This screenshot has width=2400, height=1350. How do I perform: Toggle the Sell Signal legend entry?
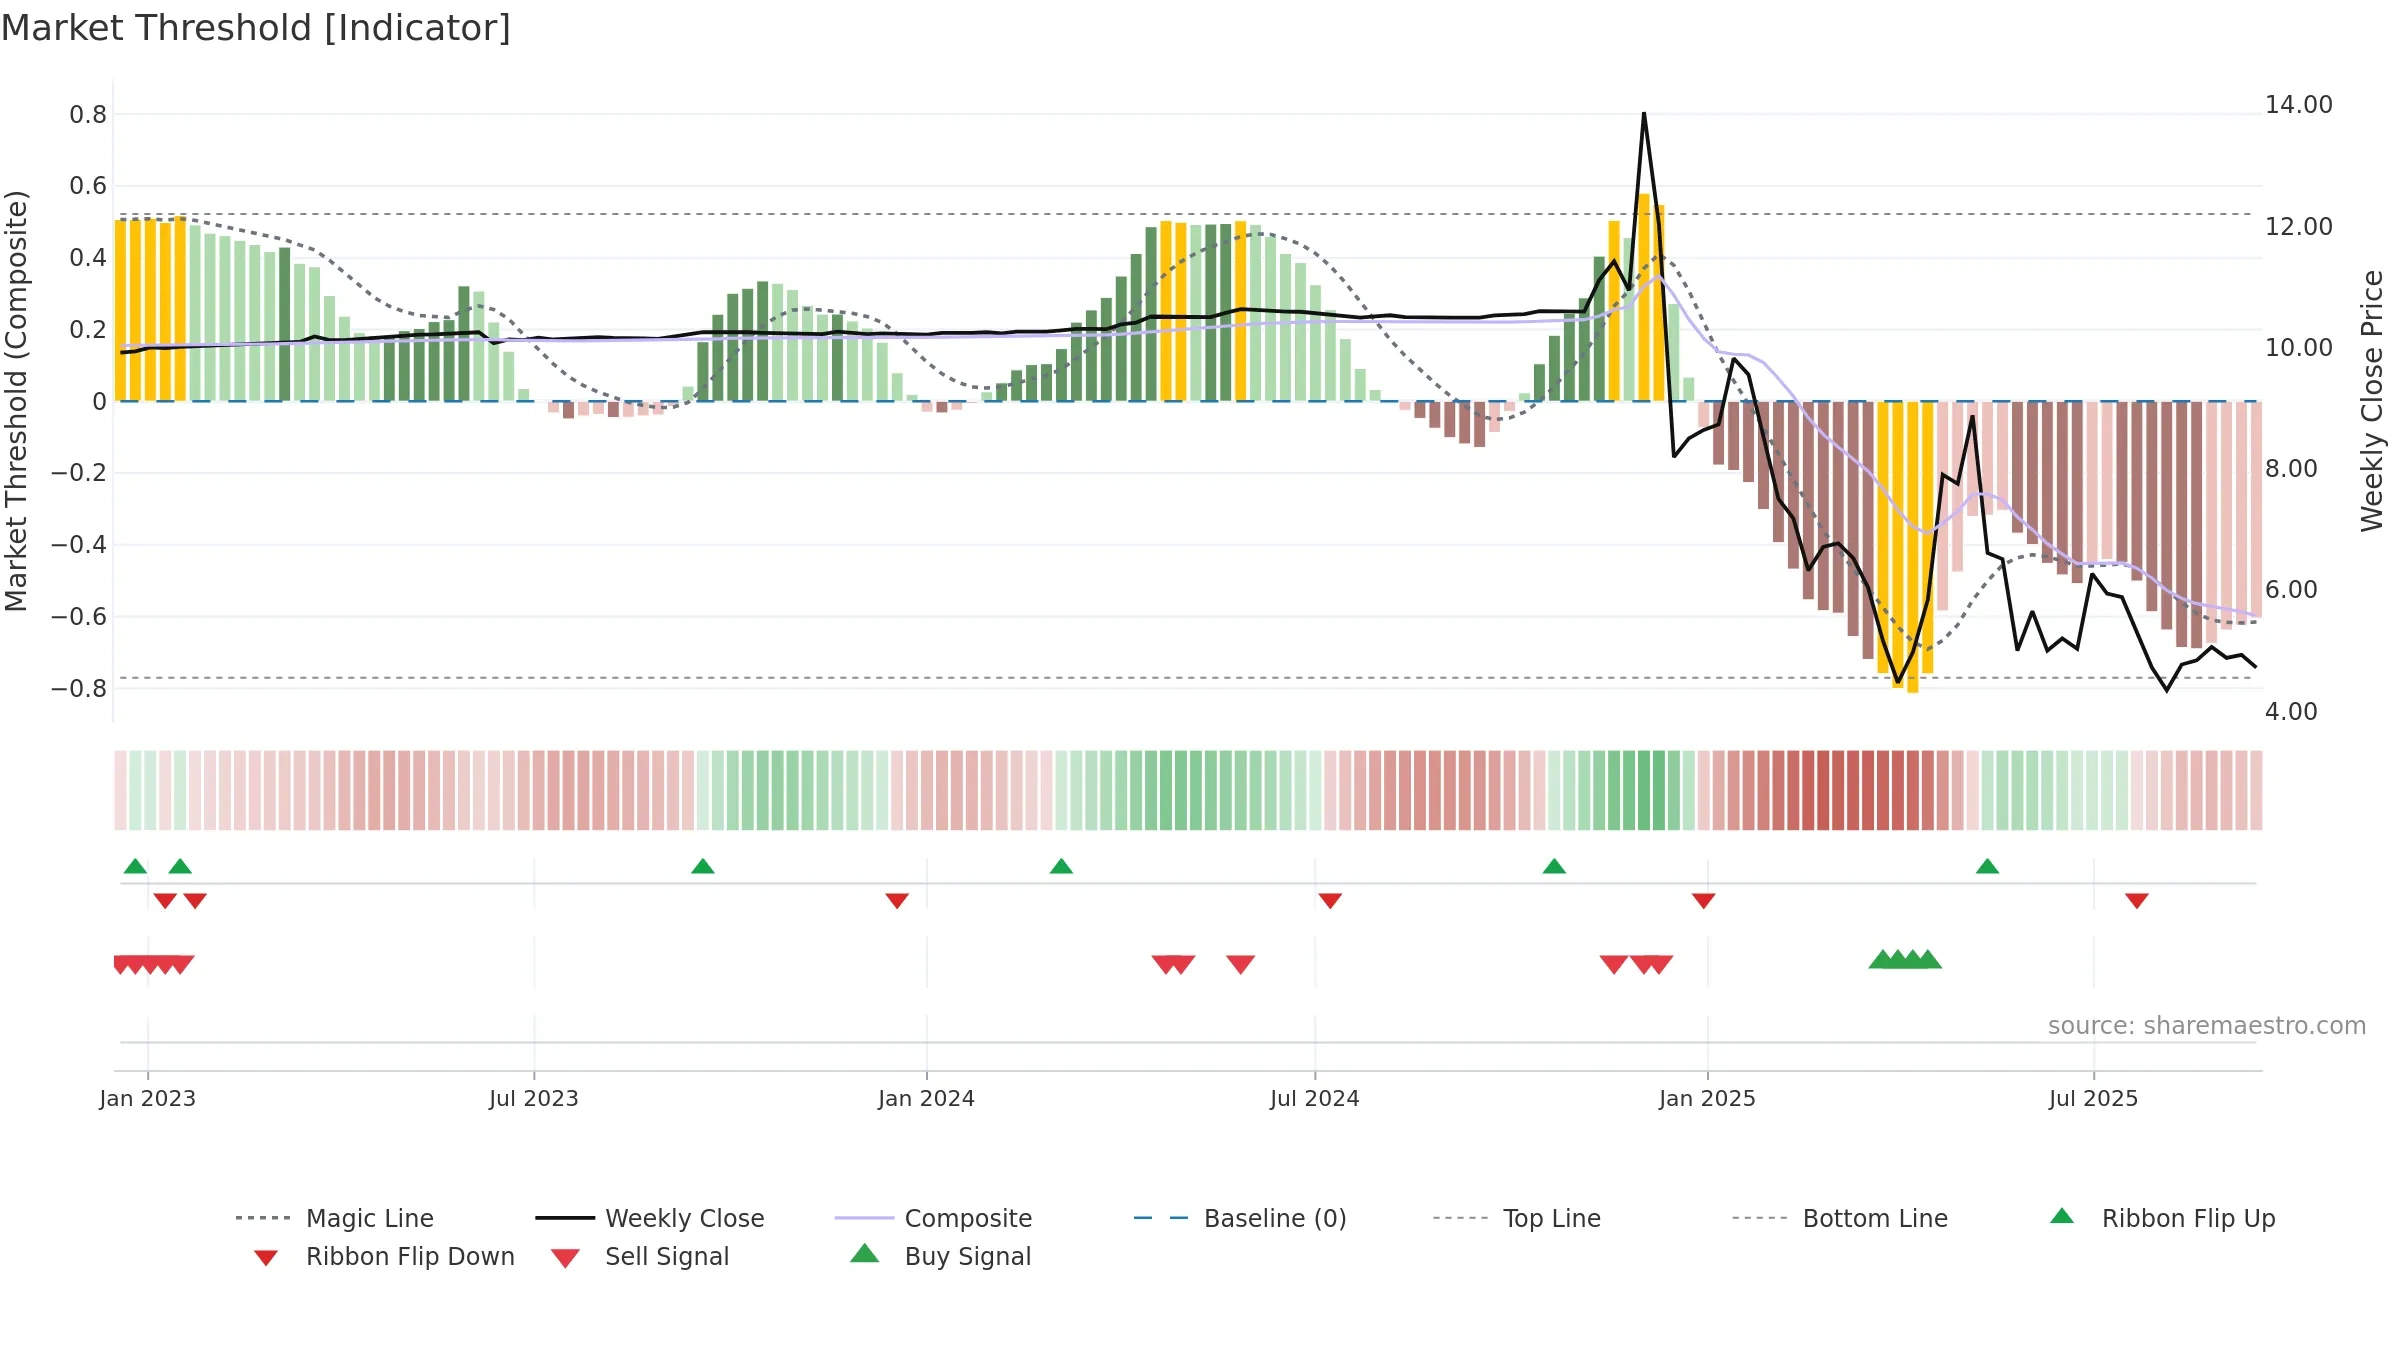point(640,1256)
